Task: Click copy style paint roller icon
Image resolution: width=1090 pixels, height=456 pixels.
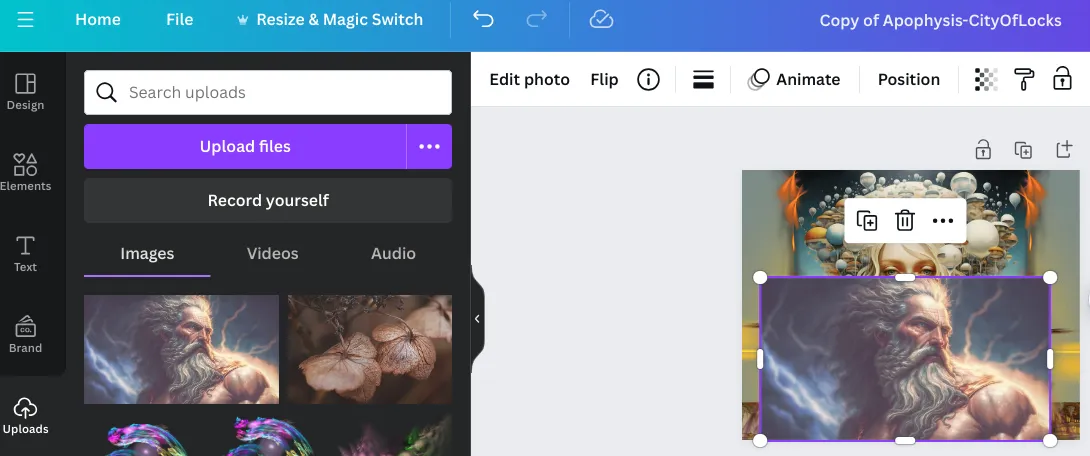Action: click(1024, 79)
